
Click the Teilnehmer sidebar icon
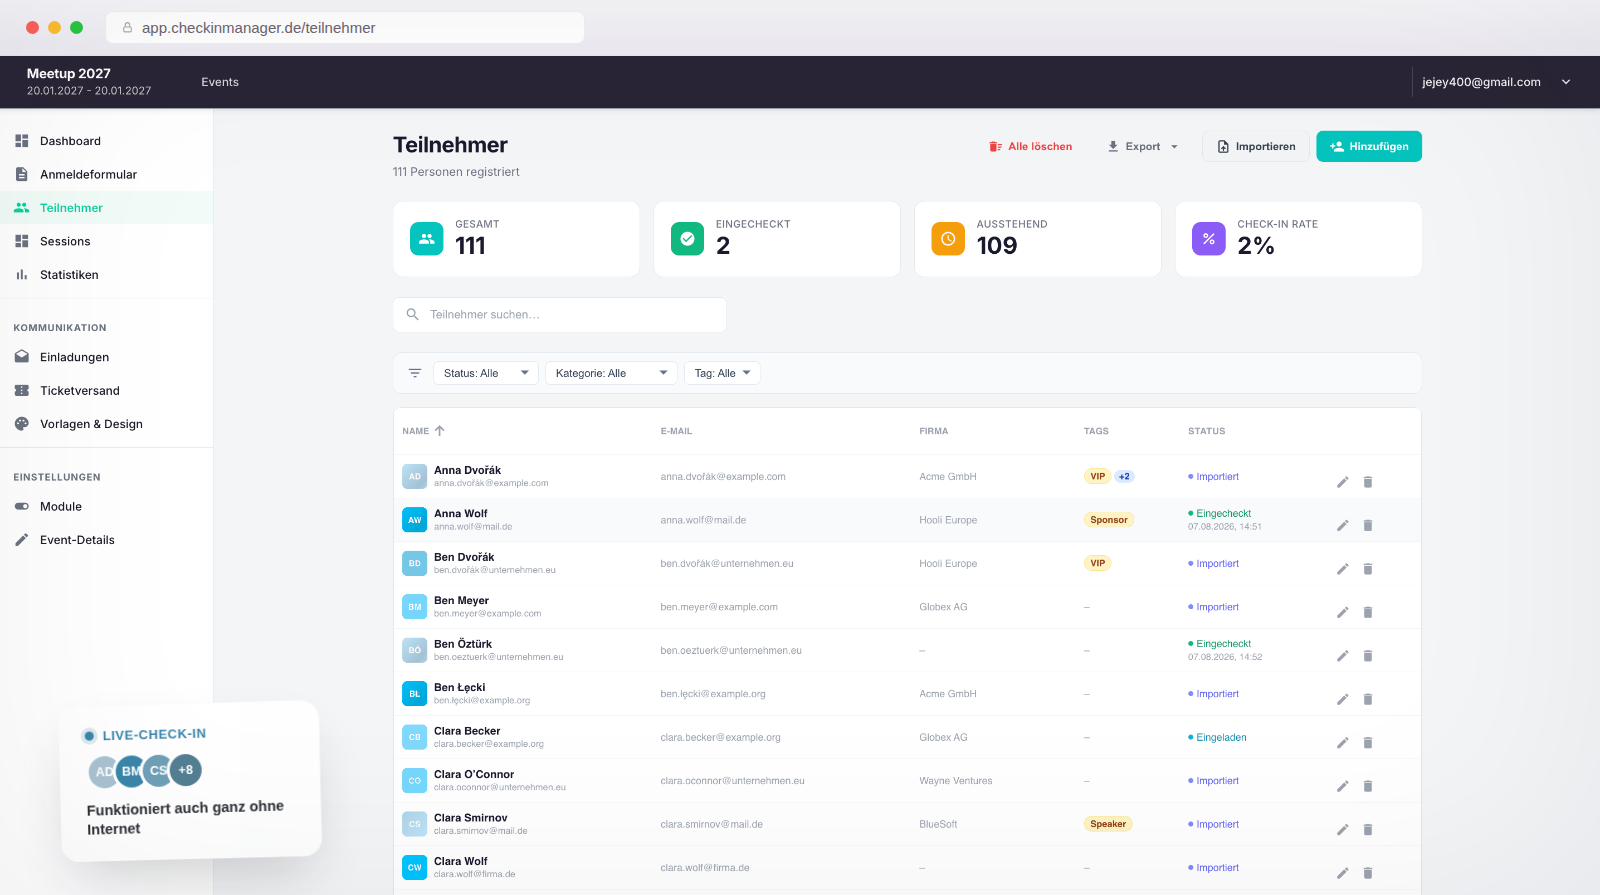click(x=21, y=208)
